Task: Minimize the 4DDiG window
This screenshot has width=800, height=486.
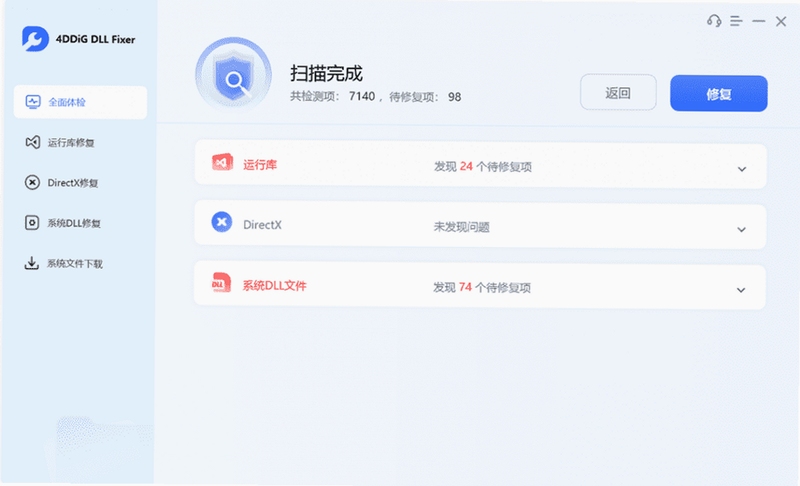Action: click(759, 21)
